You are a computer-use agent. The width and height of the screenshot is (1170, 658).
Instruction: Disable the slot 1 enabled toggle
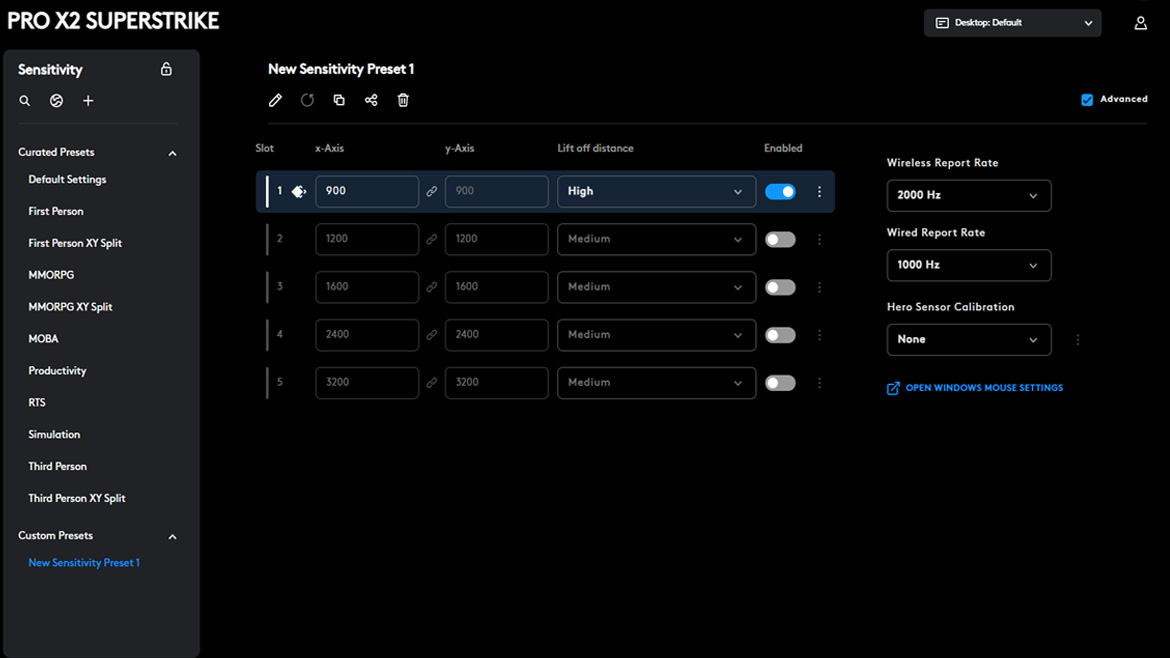(x=780, y=191)
